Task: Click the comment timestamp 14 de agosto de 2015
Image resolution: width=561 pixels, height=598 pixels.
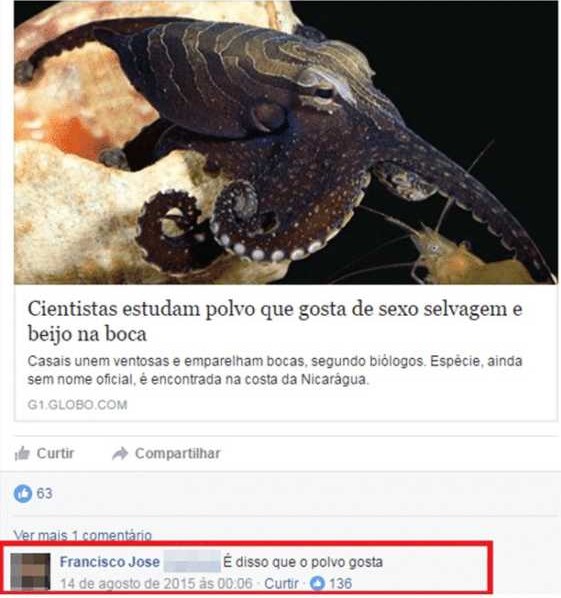Action: (x=156, y=583)
